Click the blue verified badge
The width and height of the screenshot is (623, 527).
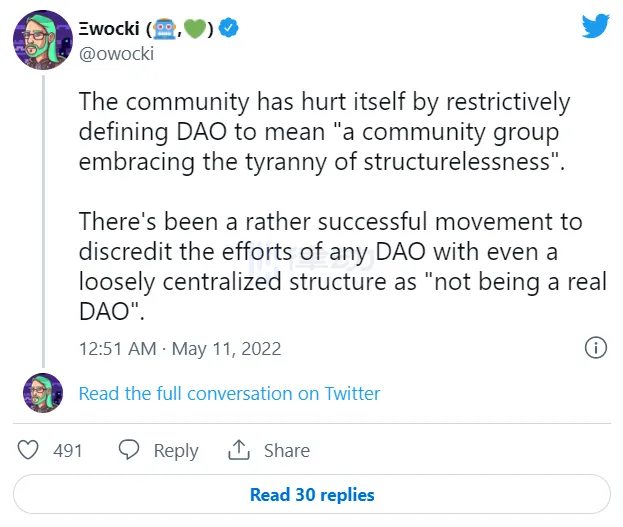229,29
